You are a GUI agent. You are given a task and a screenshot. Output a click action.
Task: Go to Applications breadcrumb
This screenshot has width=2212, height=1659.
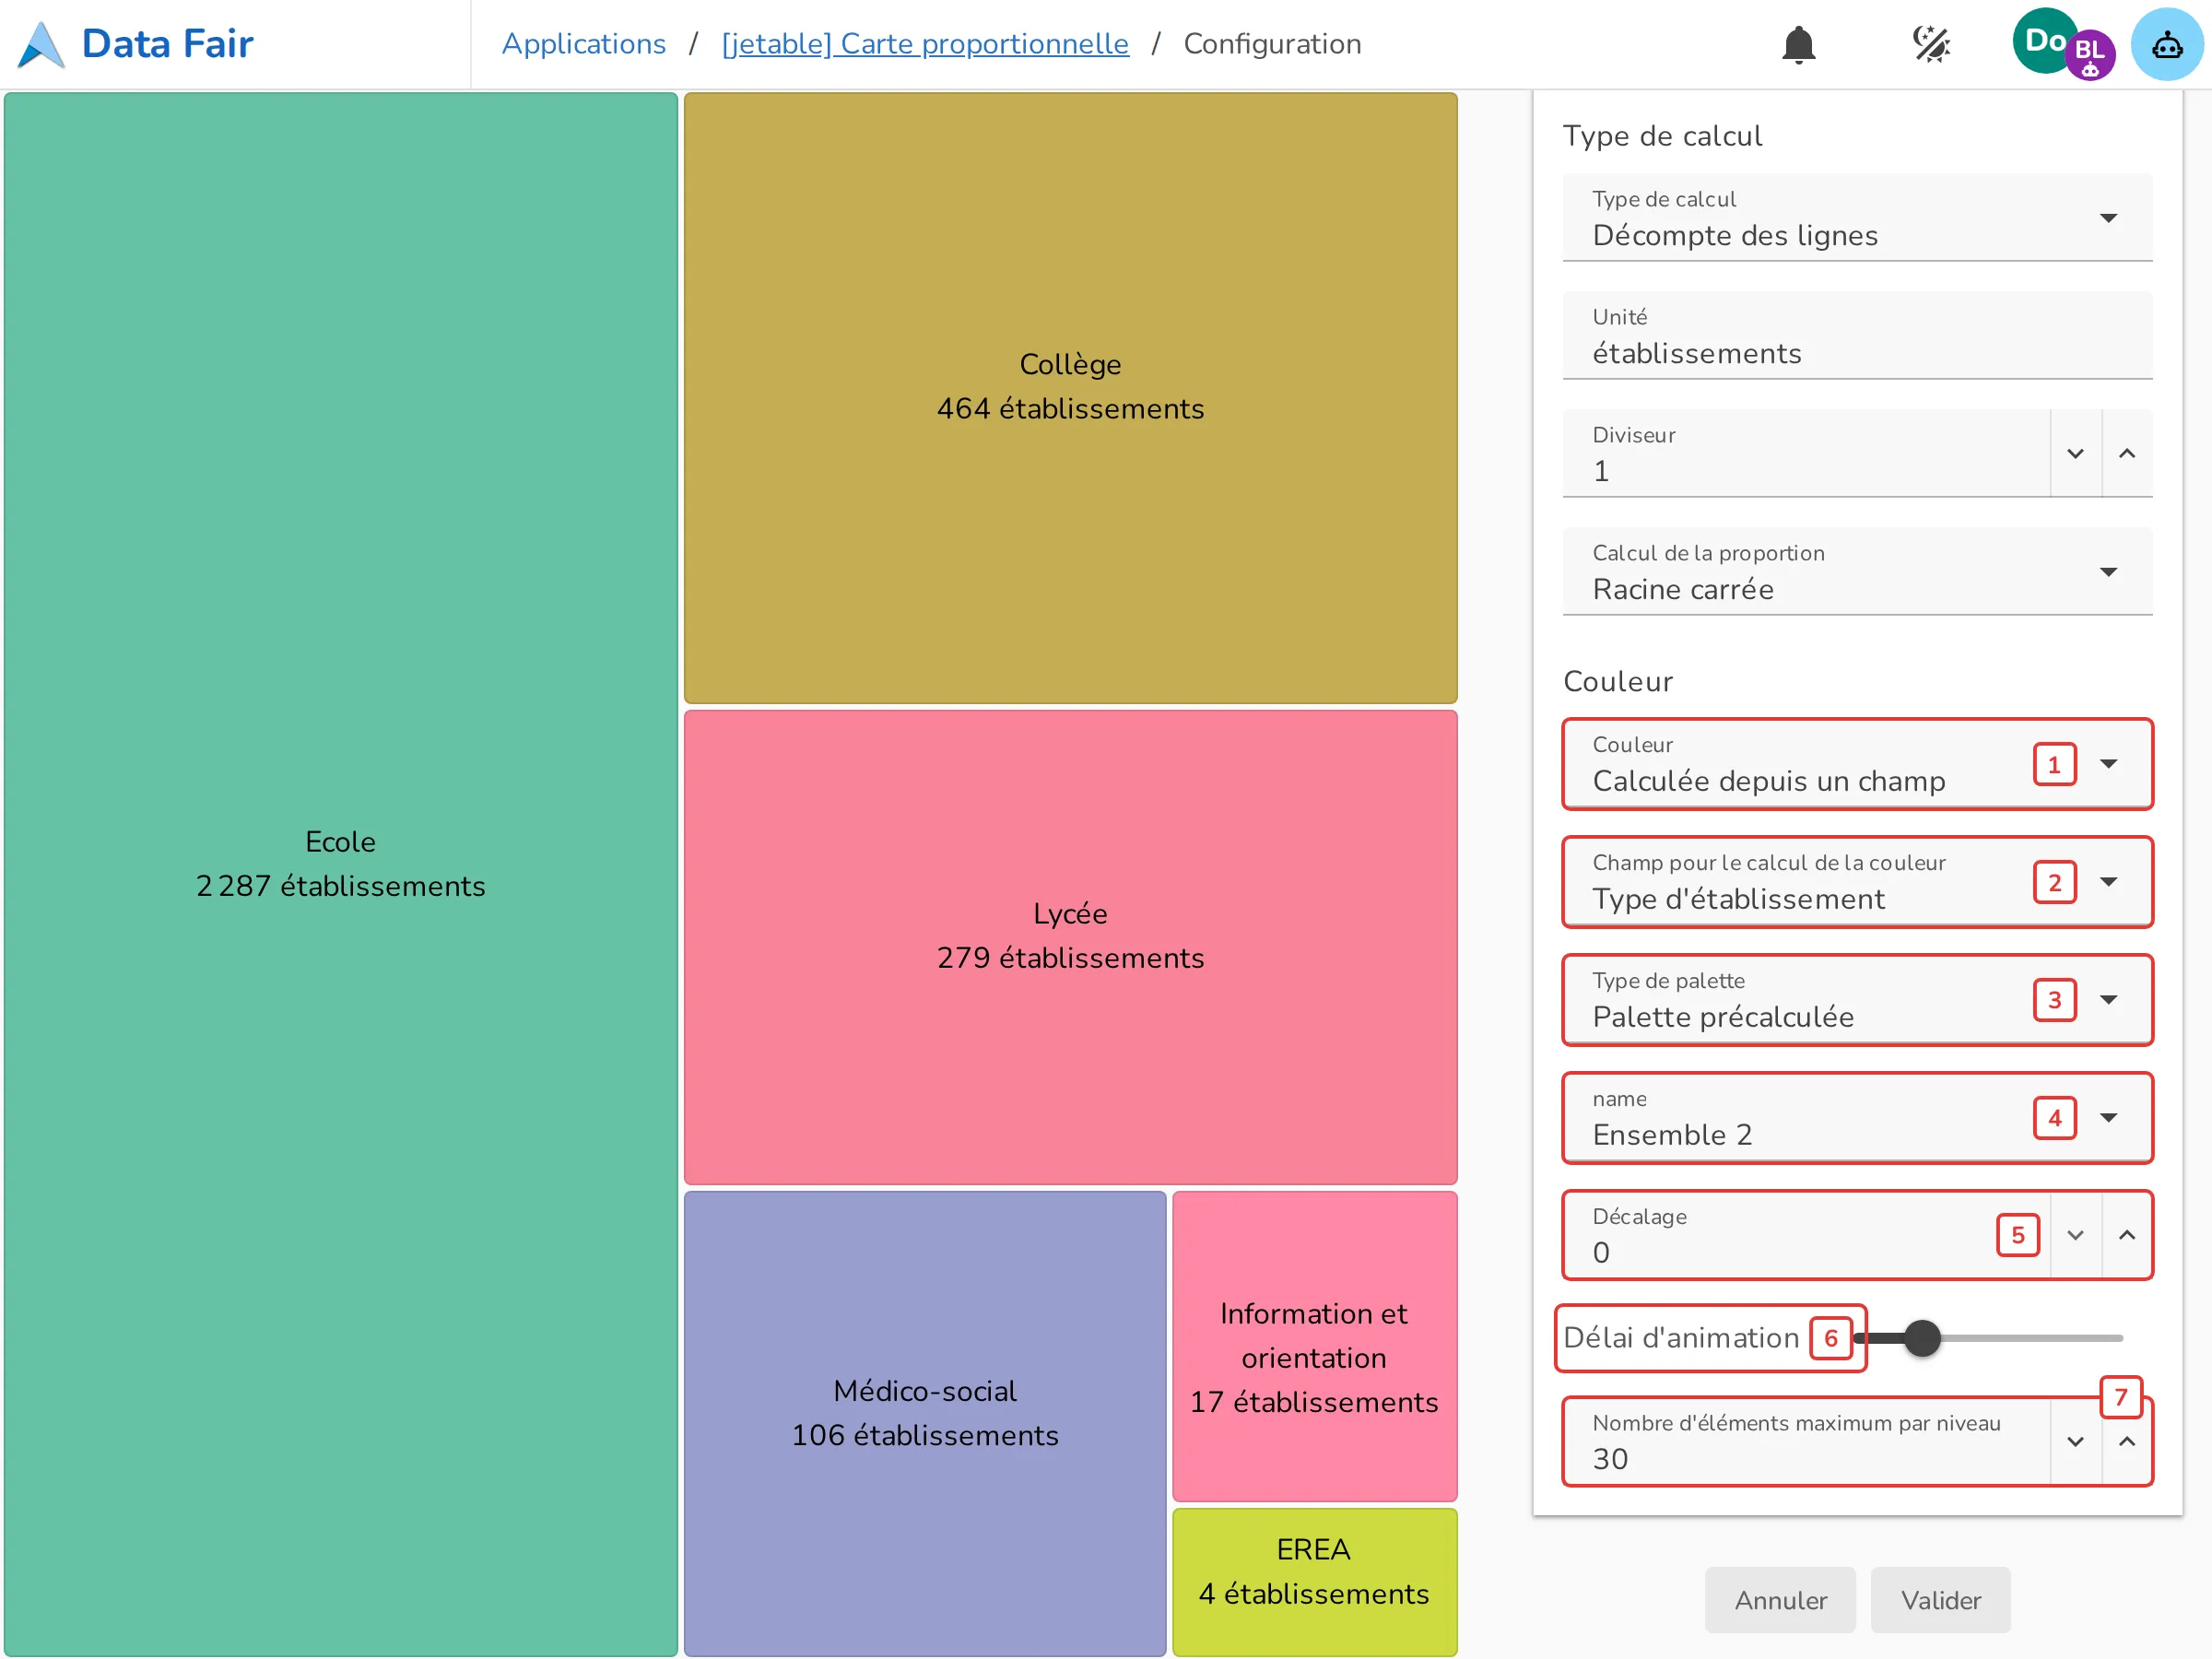coord(584,44)
